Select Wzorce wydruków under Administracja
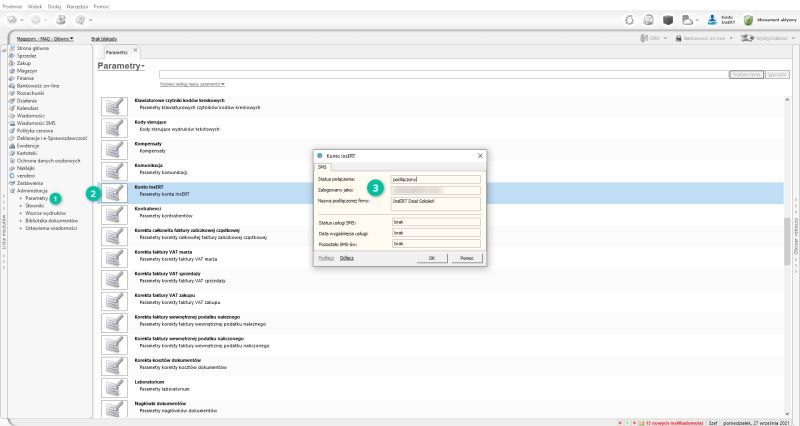The image size is (800, 426). (x=45, y=213)
